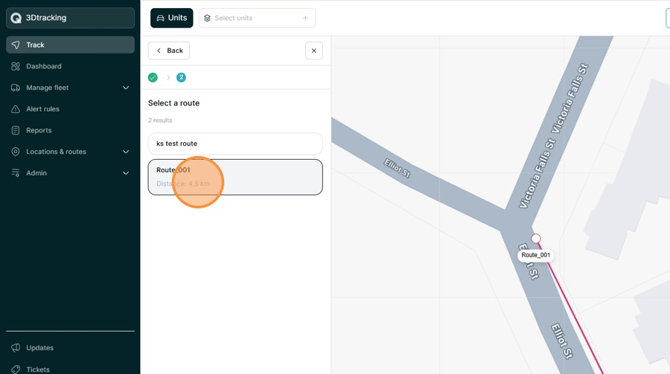670x374 pixels.
Task: Open the Select units dropdown field
Action: 257,18
